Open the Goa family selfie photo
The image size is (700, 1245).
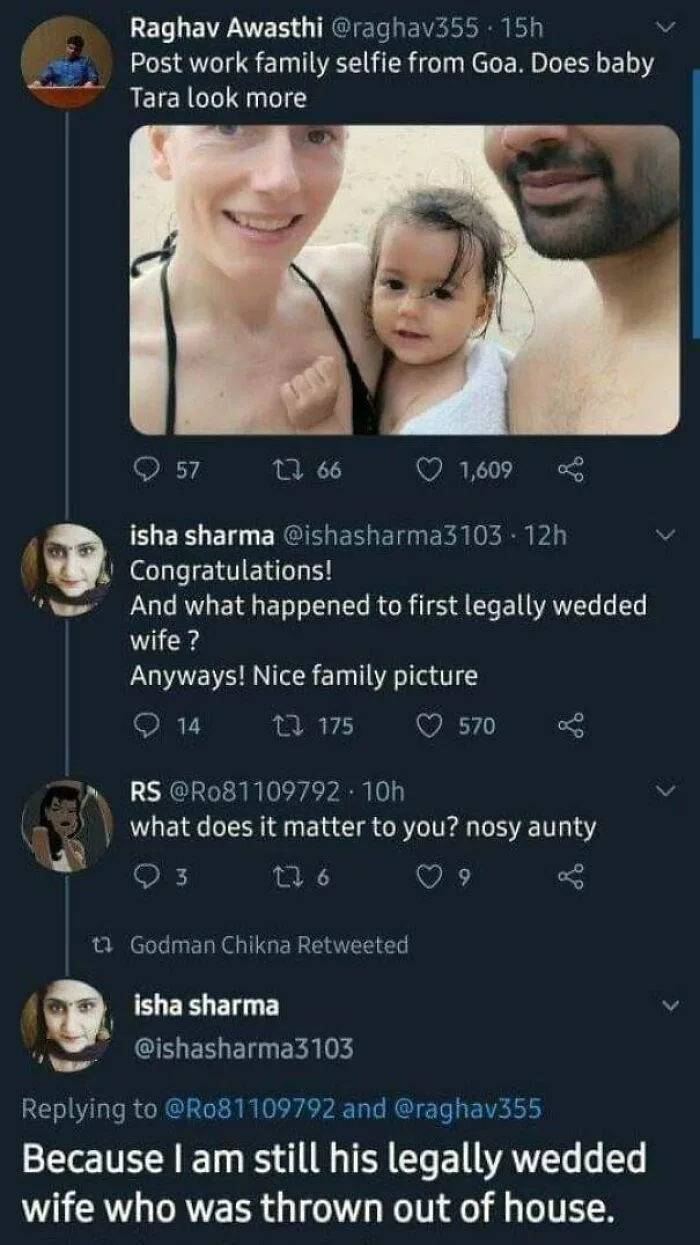[x=404, y=280]
